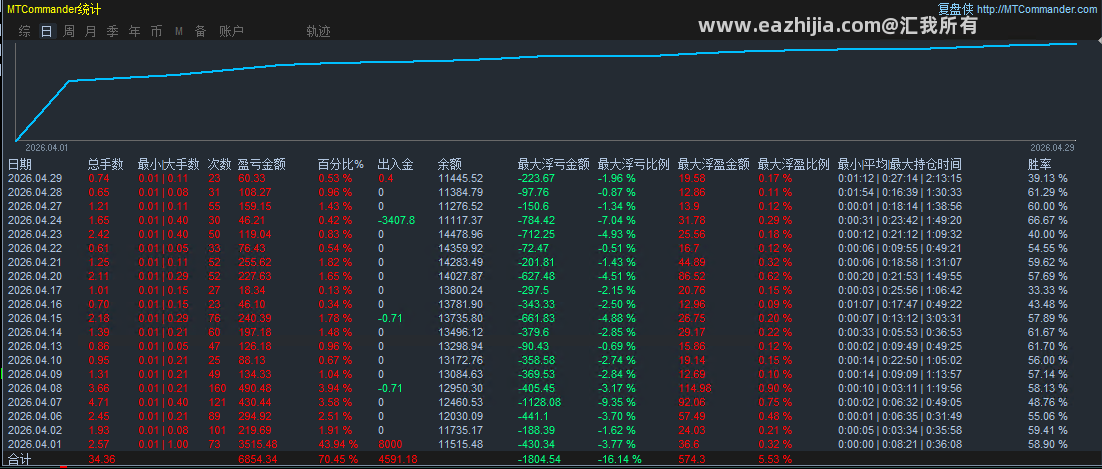Select the 2026.04.10 date cell
The height and width of the screenshot is (469, 1102).
tap(35, 360)
